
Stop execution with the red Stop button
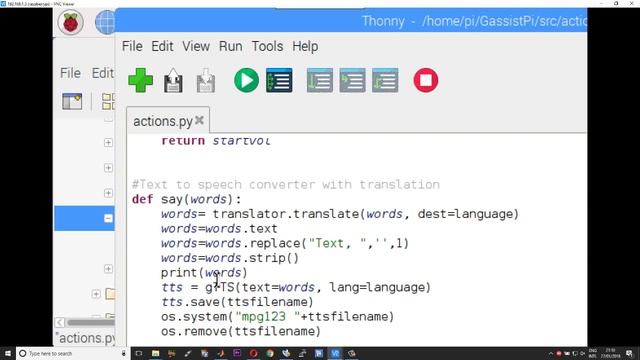click(x=426, y=80)
